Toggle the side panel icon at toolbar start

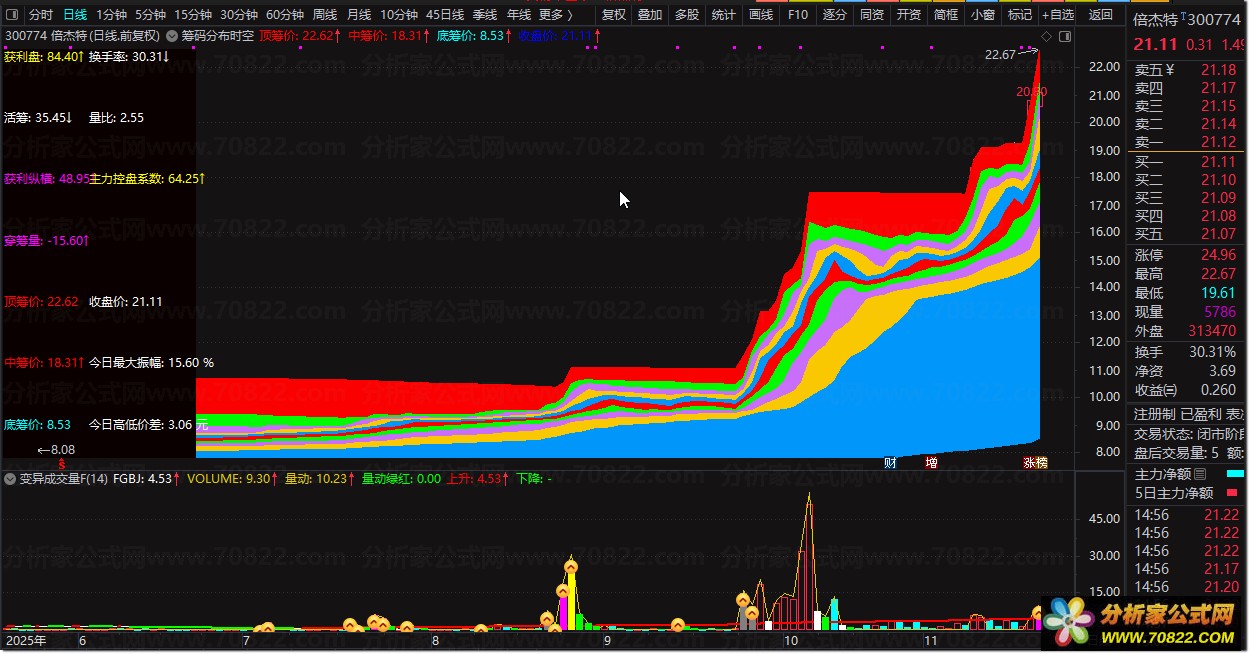[x=12, y=15]
